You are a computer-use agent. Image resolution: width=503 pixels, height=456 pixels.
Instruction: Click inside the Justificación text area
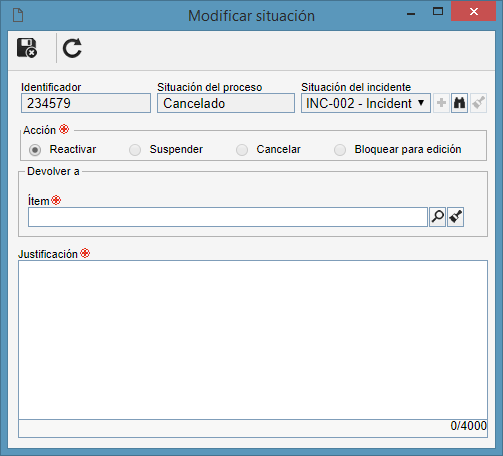coord(253,340)
